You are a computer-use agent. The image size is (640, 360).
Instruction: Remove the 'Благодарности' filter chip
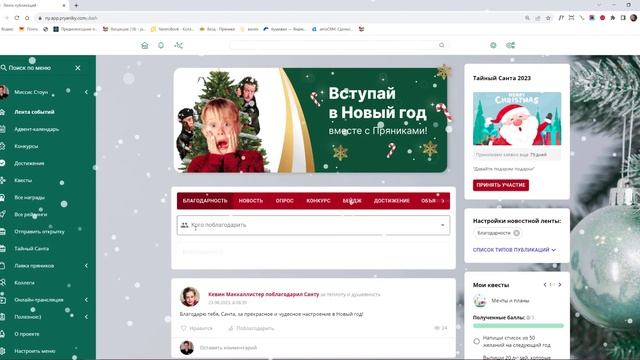(x=516, y=233)
